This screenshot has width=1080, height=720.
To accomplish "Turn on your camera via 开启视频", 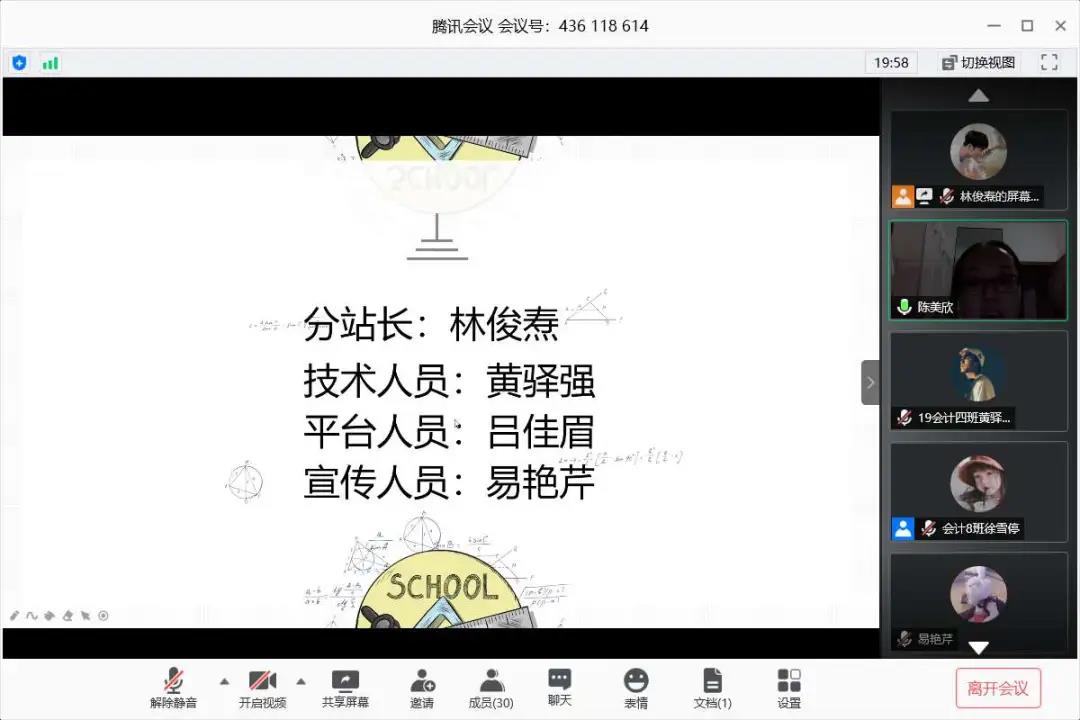I will tap(262, 686).
